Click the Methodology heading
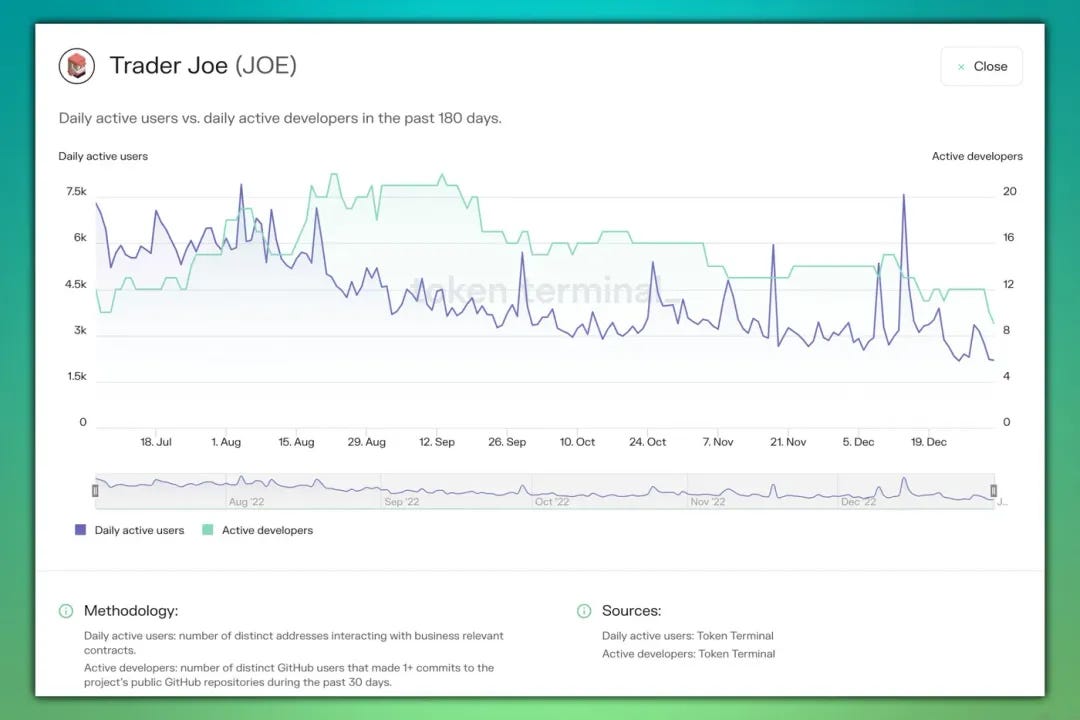 (131, 611)
